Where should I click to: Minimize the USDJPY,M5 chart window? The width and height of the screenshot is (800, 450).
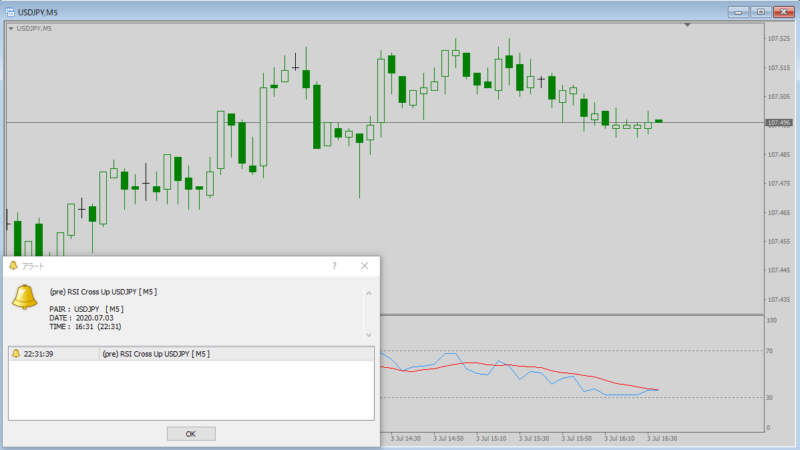click(x=738, y=12)
